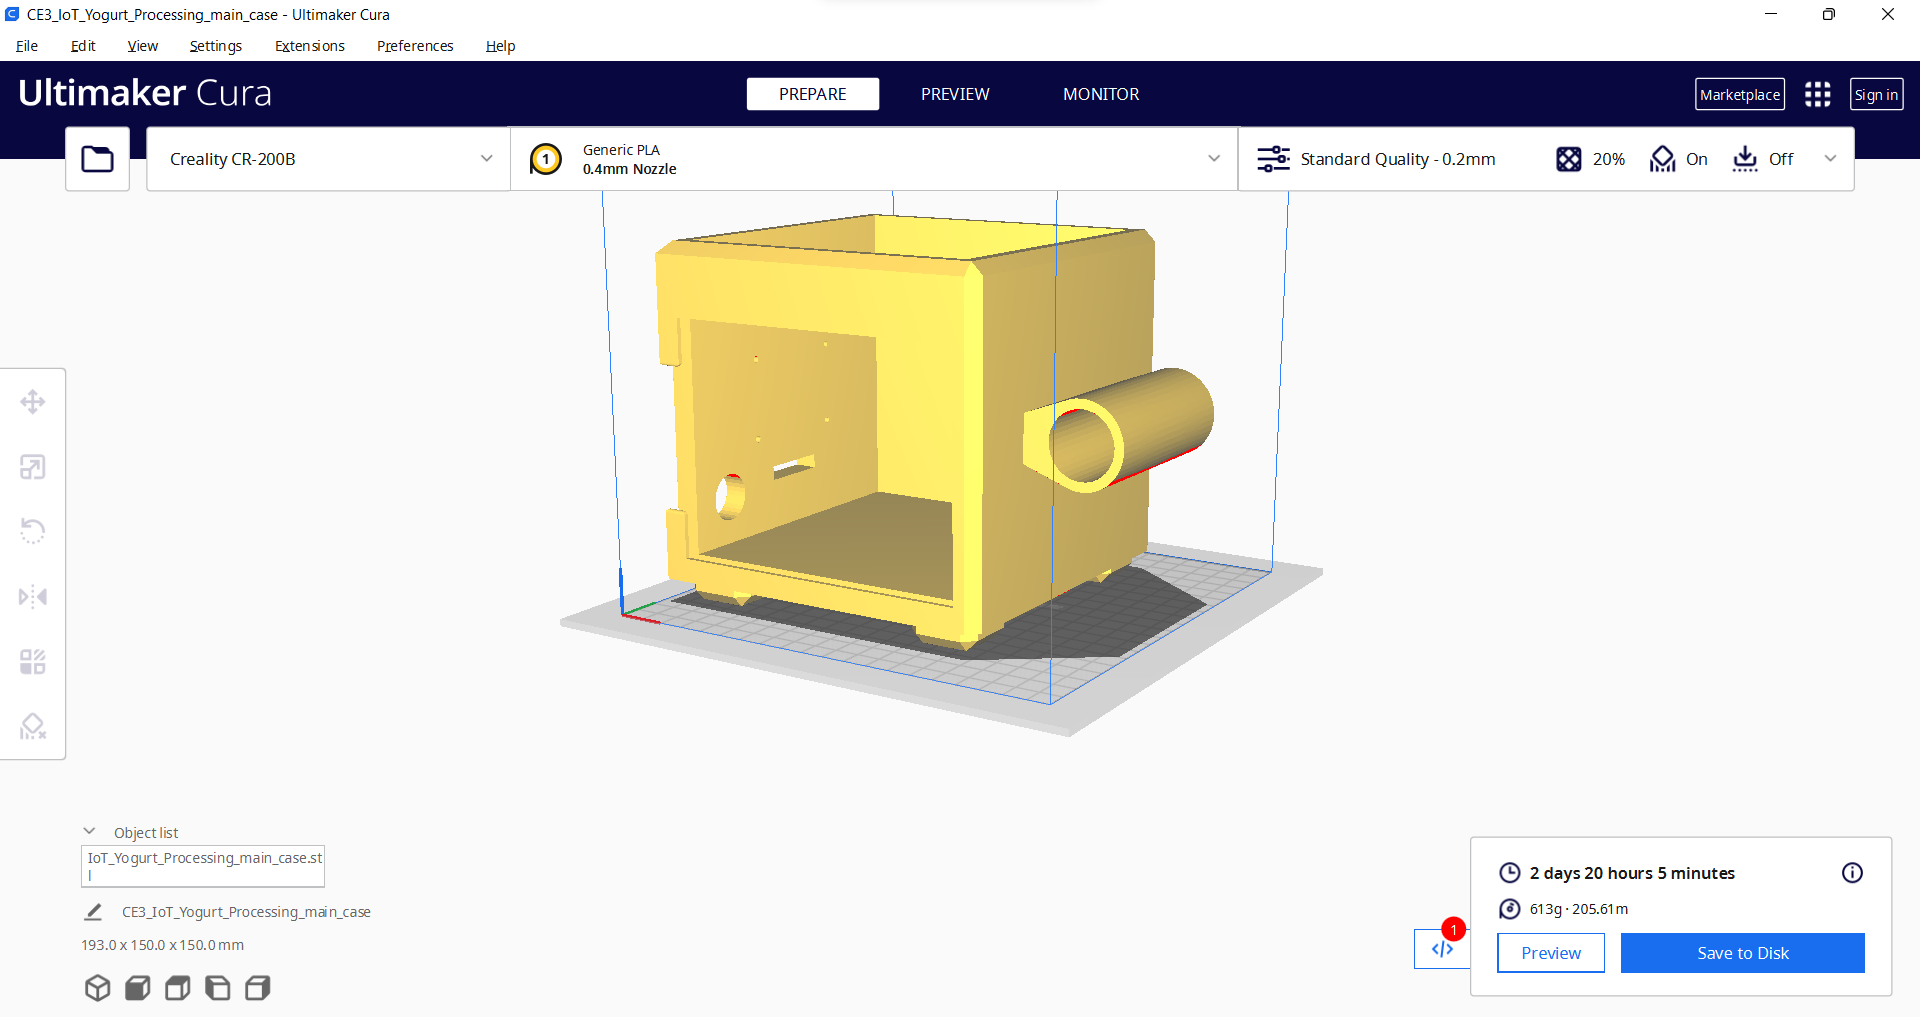Expand the Generic PLA material dropdown

[1213, 158]
